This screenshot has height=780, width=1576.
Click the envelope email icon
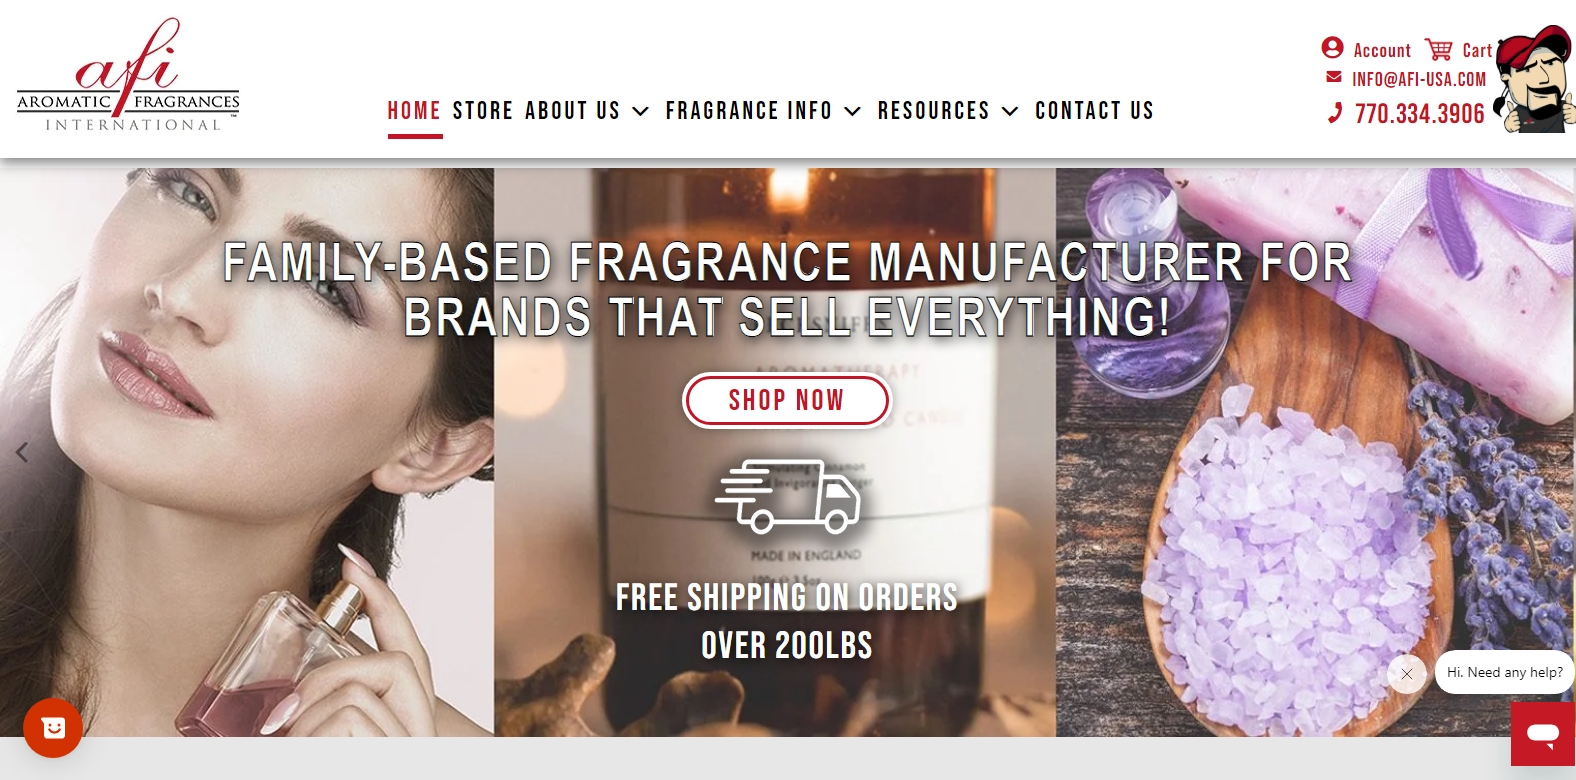(1334, 77)
